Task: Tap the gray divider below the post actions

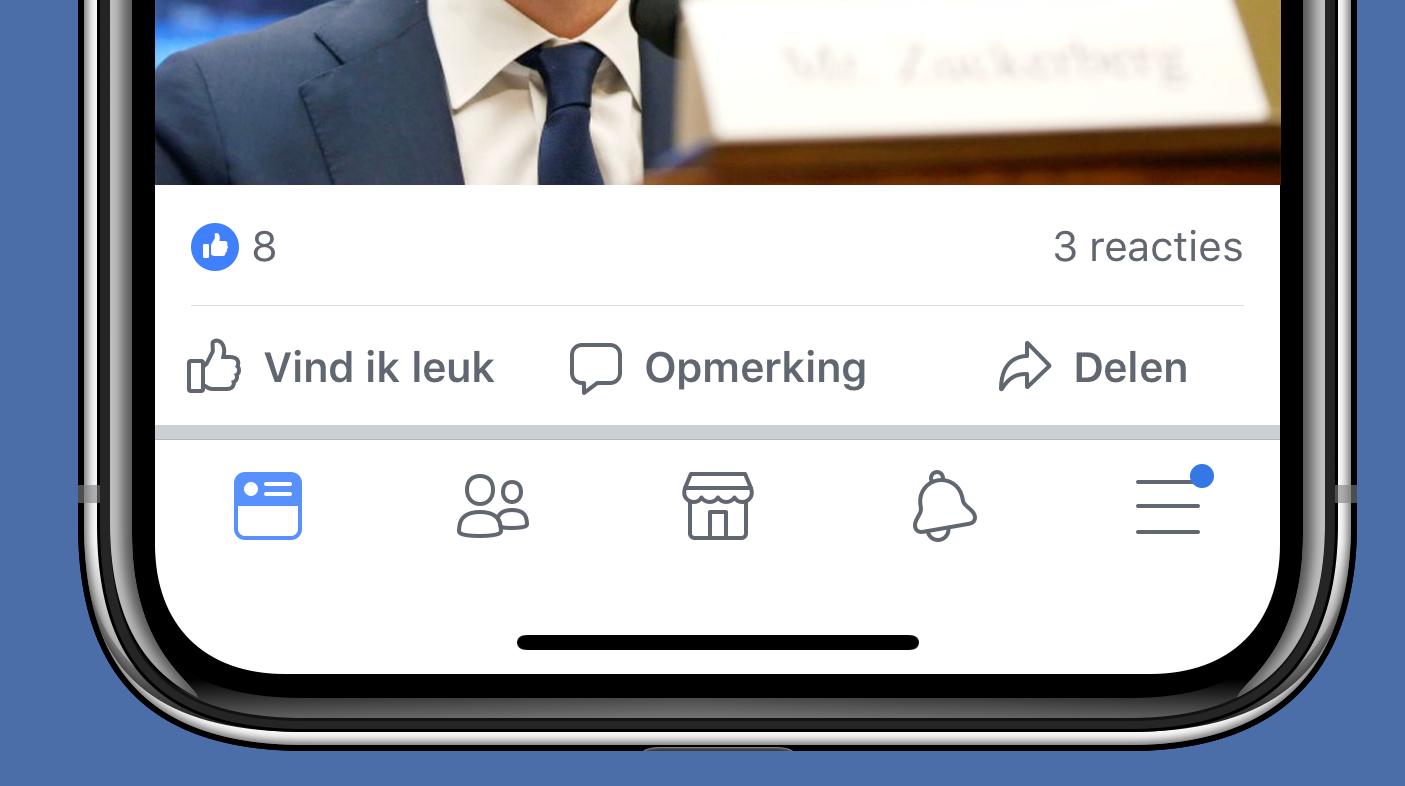Action: (x=718, y=432)
